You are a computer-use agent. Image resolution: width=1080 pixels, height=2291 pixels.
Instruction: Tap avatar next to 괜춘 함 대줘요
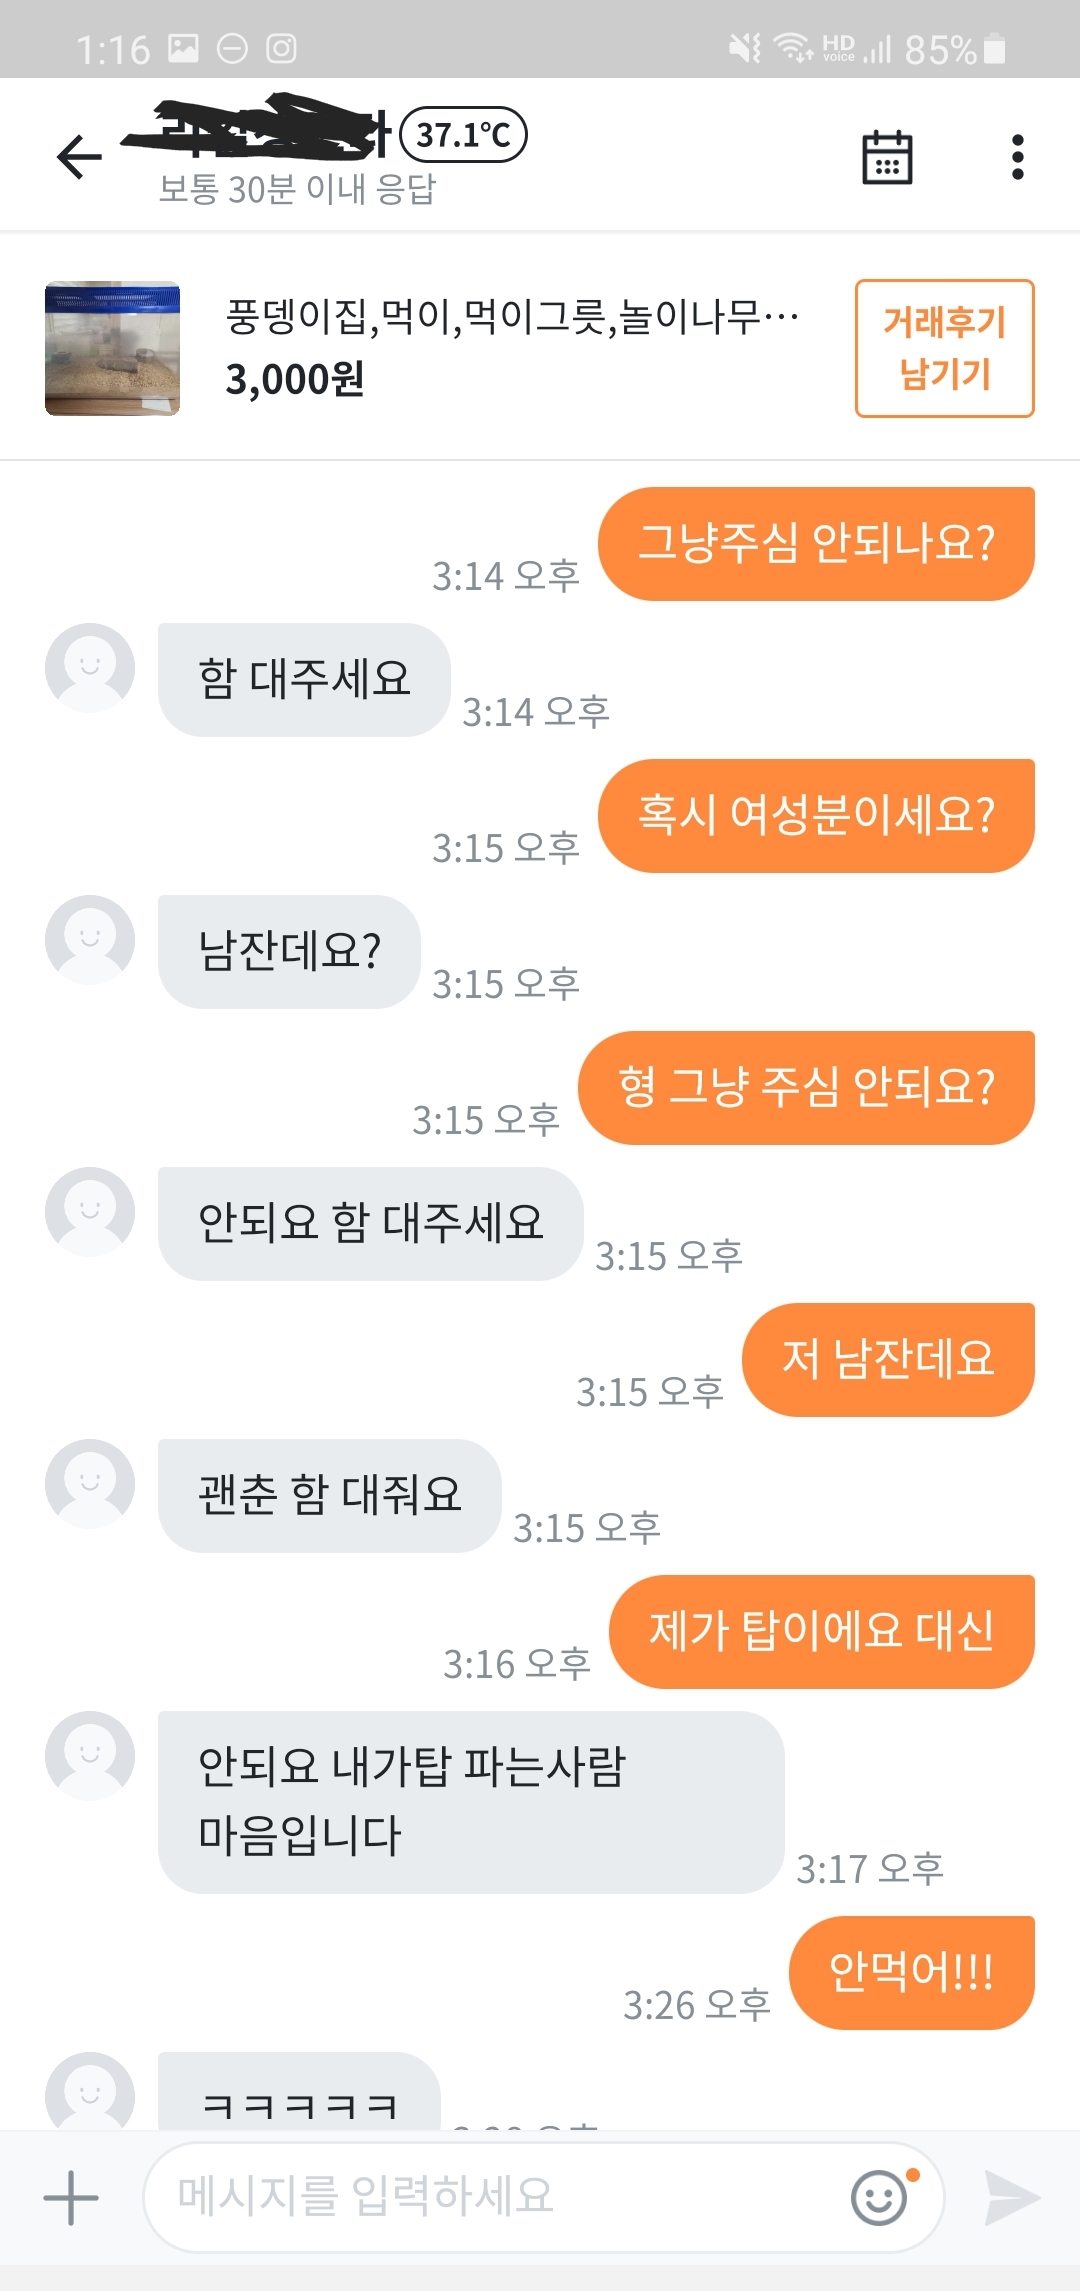pos(90,1484)
